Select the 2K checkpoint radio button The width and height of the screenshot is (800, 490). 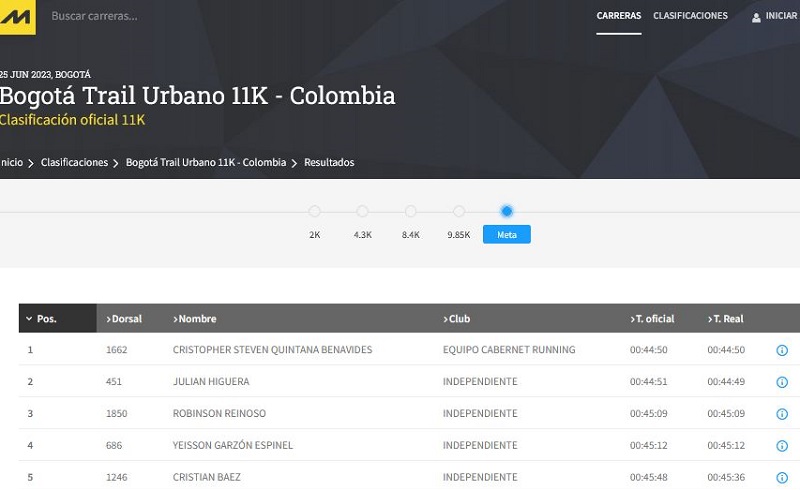pyautogui.click(x=314, y=212)
